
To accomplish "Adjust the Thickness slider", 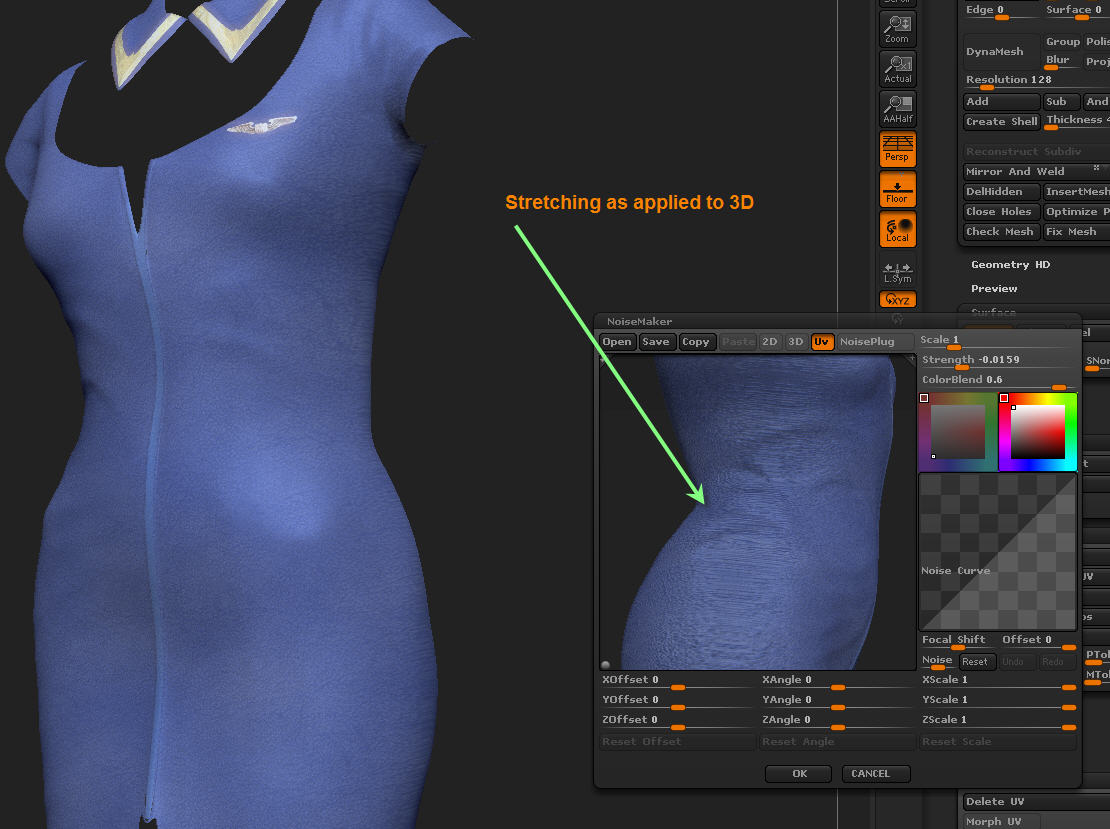I will 1077,122.
